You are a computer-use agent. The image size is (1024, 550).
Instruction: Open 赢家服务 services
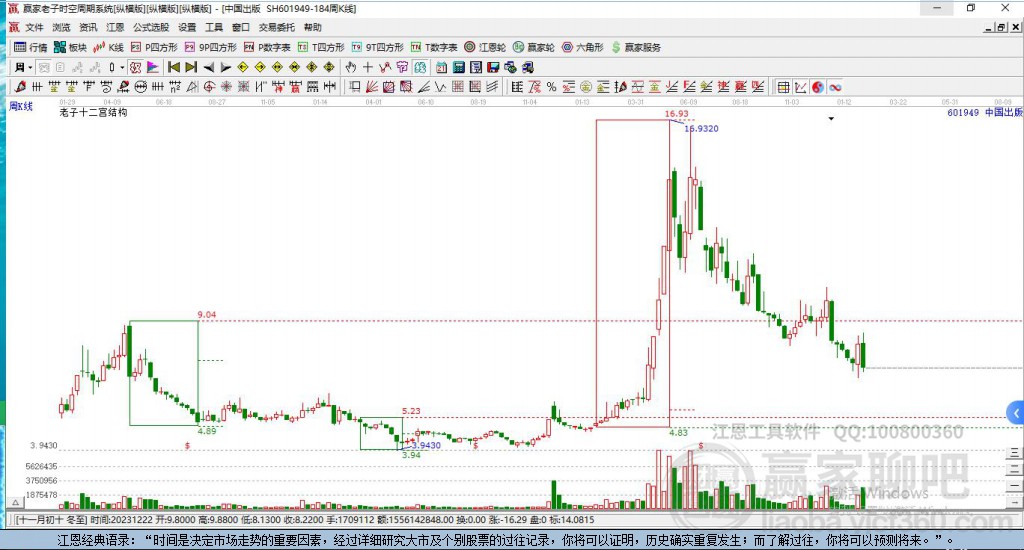coord(636,47)
